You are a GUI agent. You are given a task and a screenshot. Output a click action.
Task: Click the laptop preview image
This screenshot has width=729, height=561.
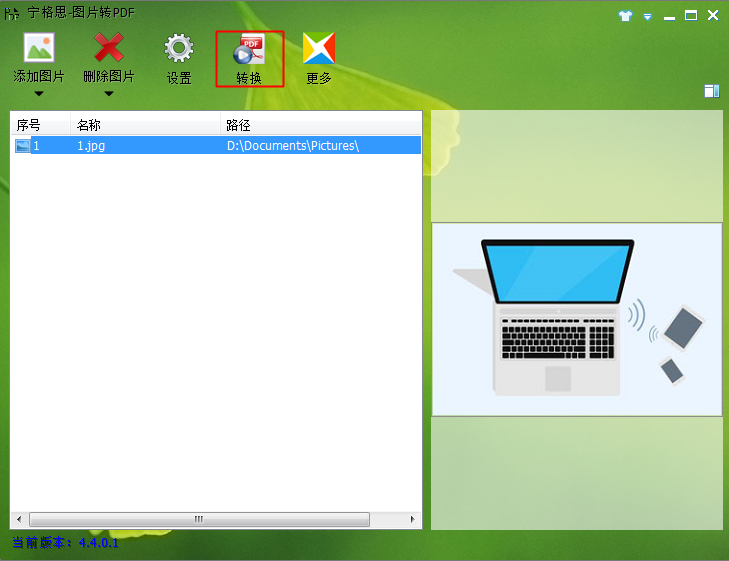click(x=577, y=319)
